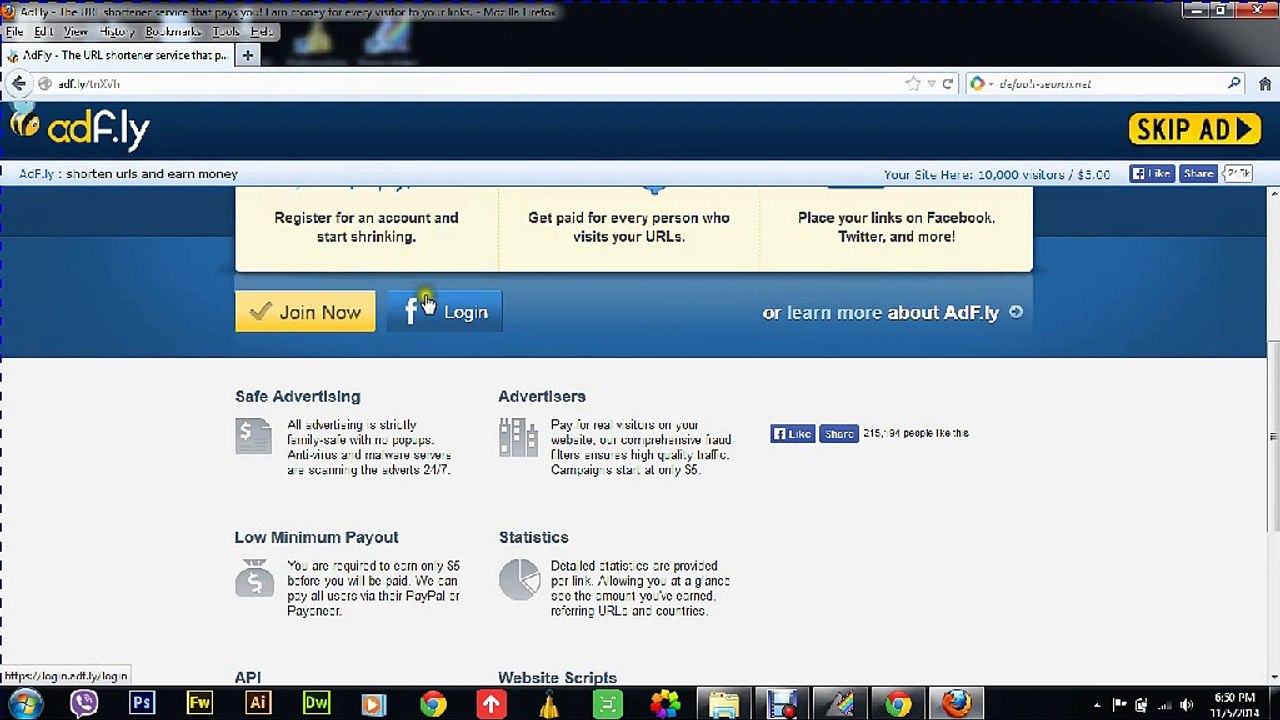Click the Statistics heading

pyautogui.click(x=534, y=538)
